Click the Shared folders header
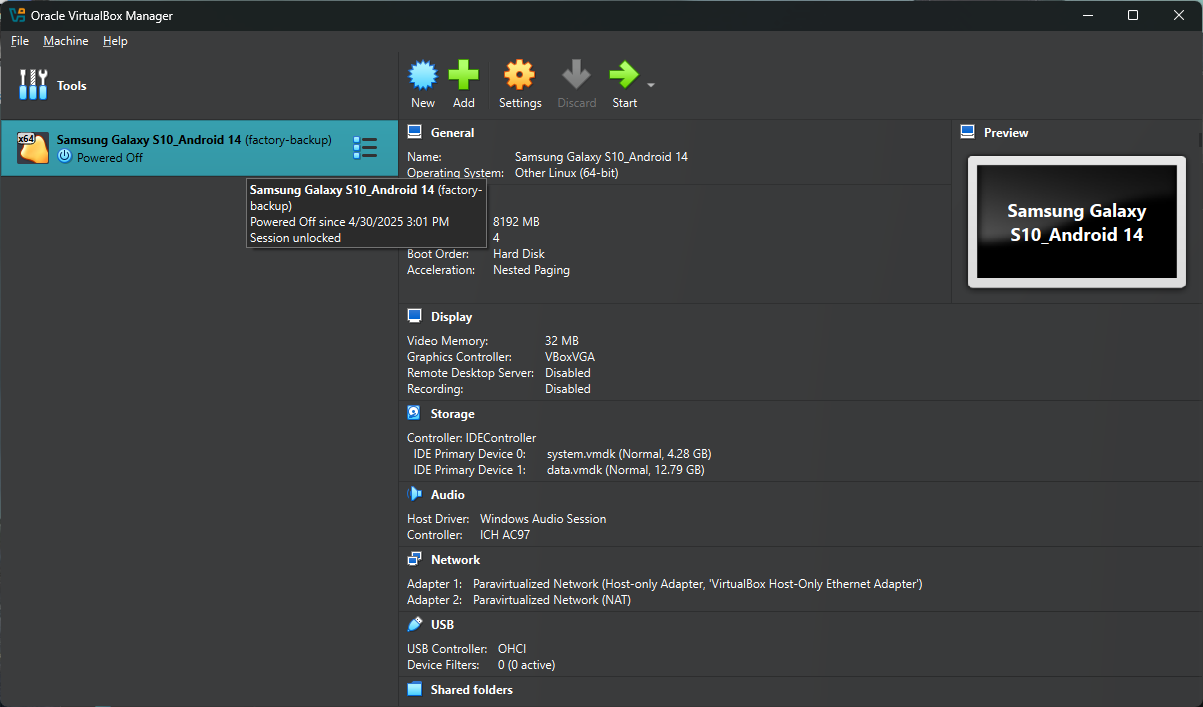This screenshot has width=1203, height=707. coord(471,690)
